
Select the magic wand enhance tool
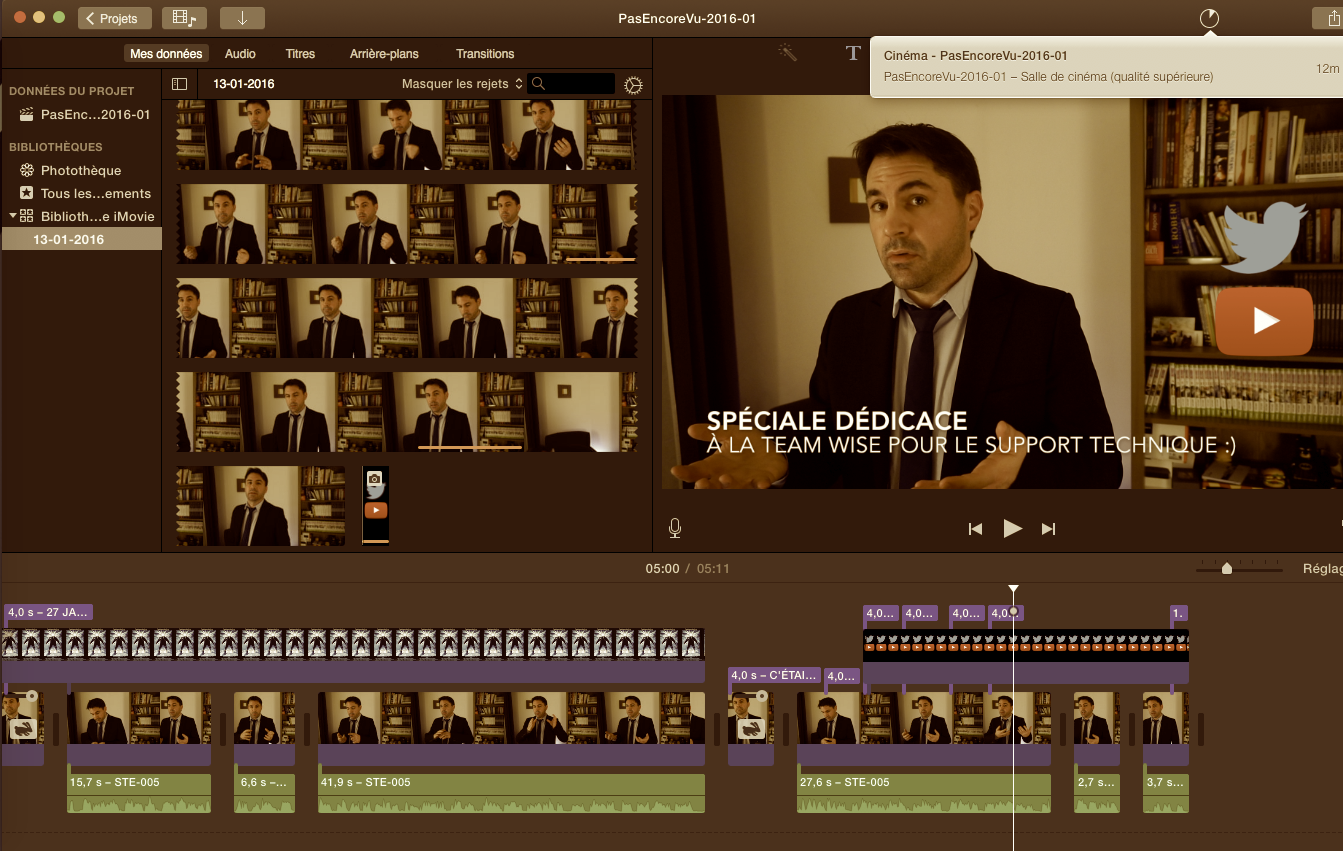(788, 54)
